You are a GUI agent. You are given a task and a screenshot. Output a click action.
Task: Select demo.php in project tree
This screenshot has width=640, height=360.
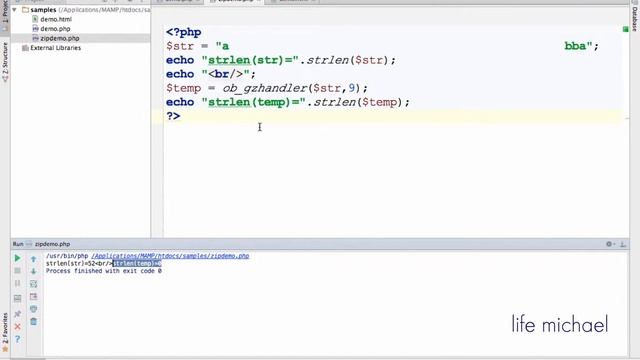(x=55, y=29)
